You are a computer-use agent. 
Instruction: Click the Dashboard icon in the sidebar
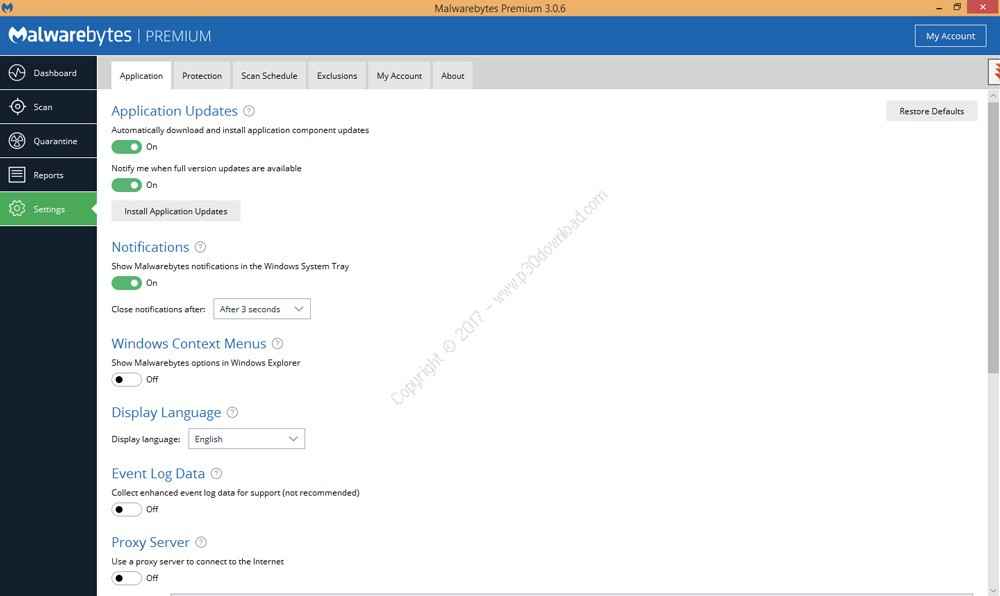(17, 73)
